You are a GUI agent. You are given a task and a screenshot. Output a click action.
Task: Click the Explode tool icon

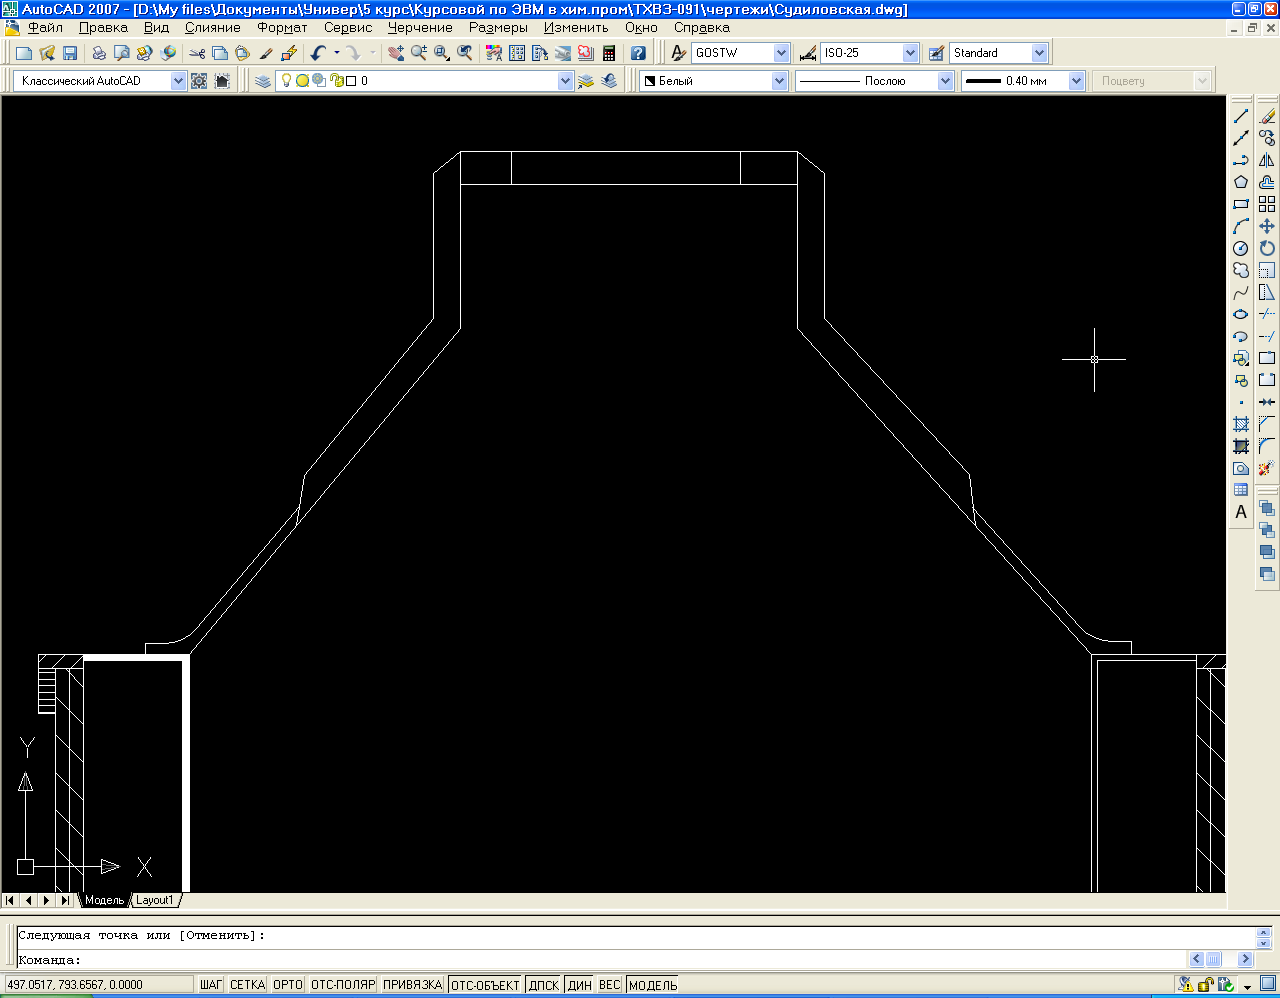tap(1266, 468)
